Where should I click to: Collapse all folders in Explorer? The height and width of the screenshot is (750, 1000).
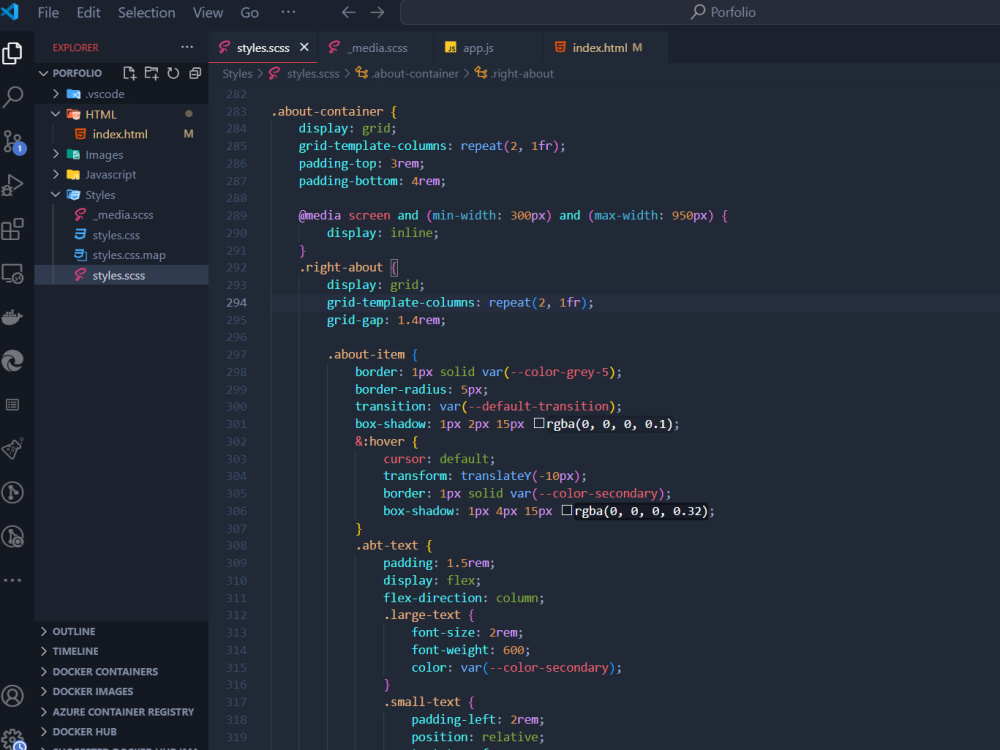coord(194,72)
